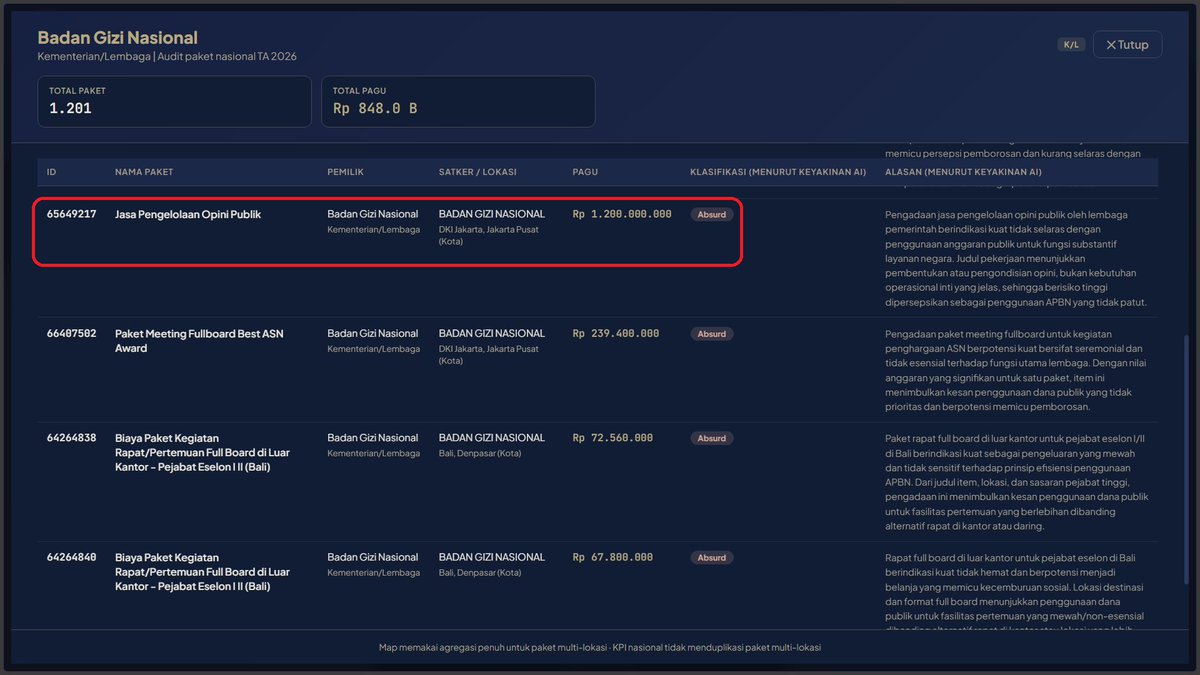Click the Pemilik column header

point(345,172)
